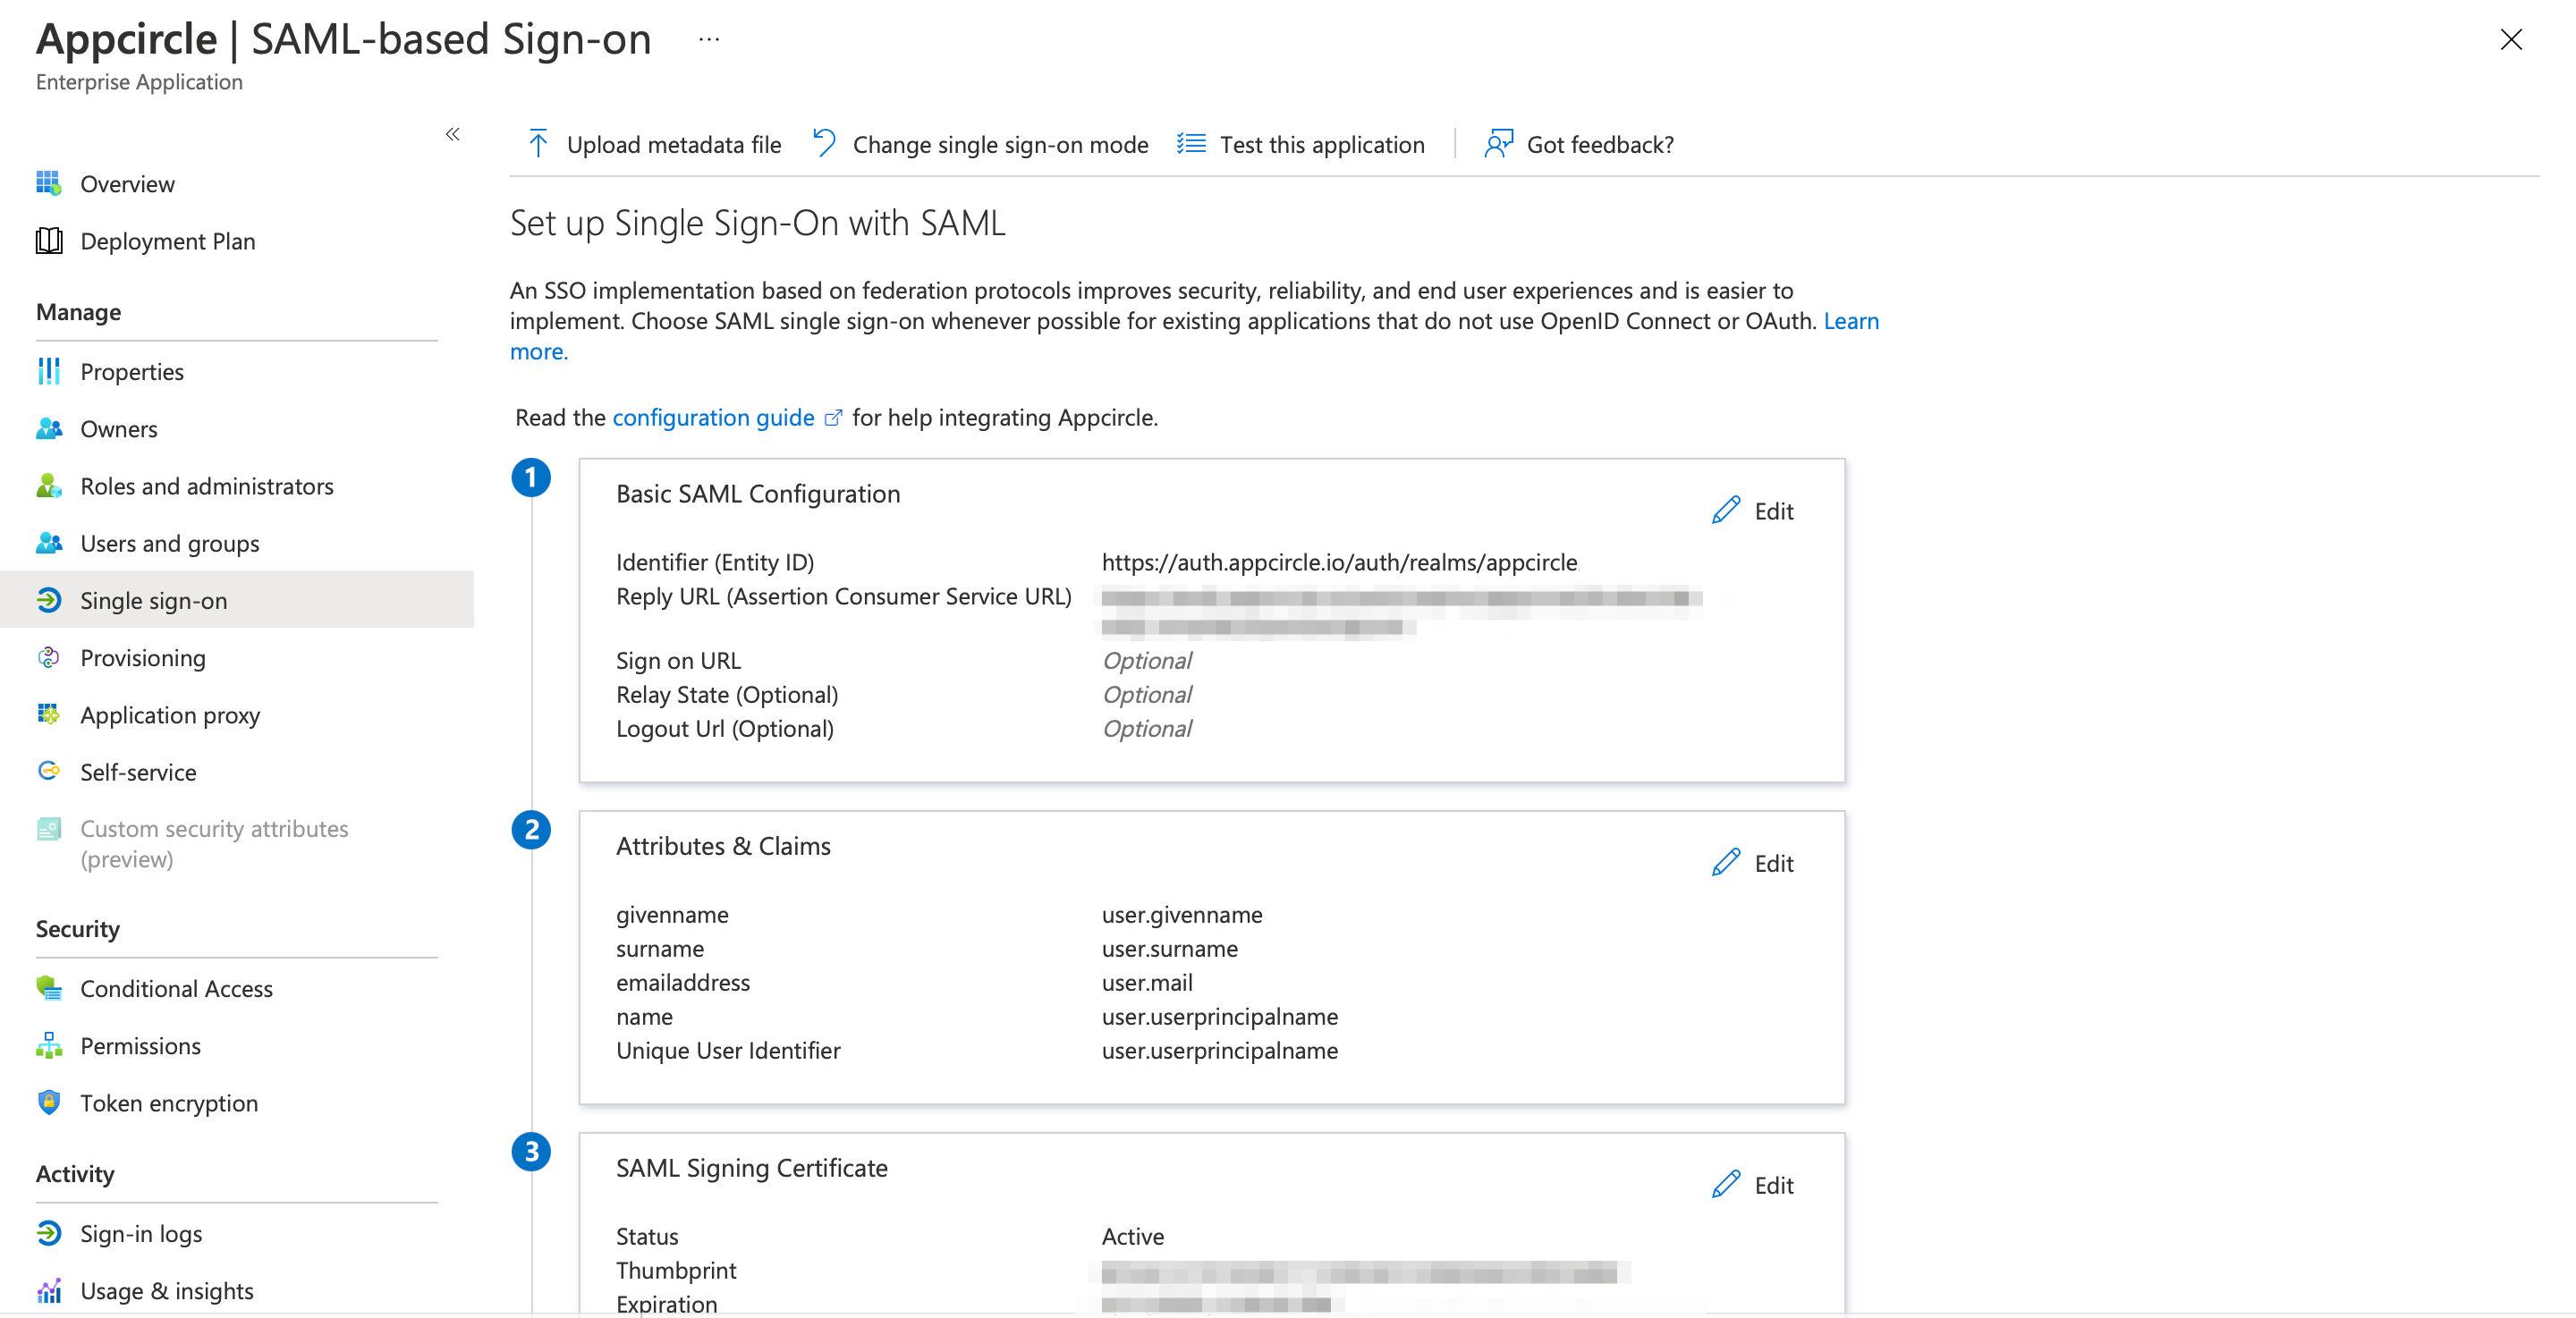
Task: Go to Users and groups
Action: pyautogui.click(x=169, y=543)
